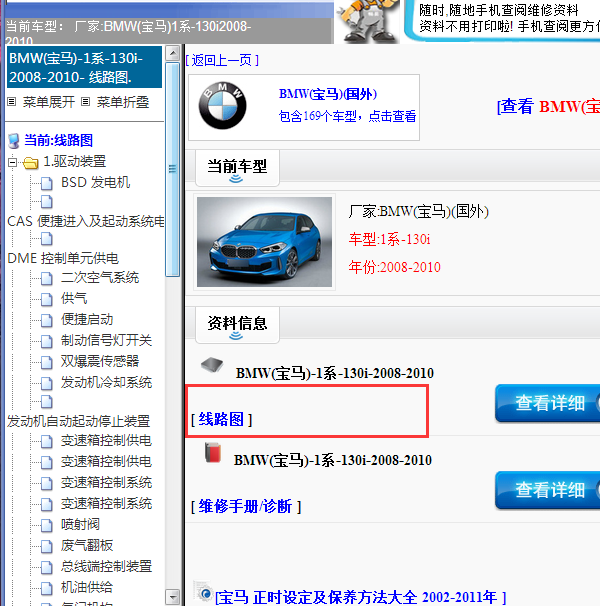The image size is (600, 606).
Task: Click document icon beside 喷射阀
Action: 47,525
